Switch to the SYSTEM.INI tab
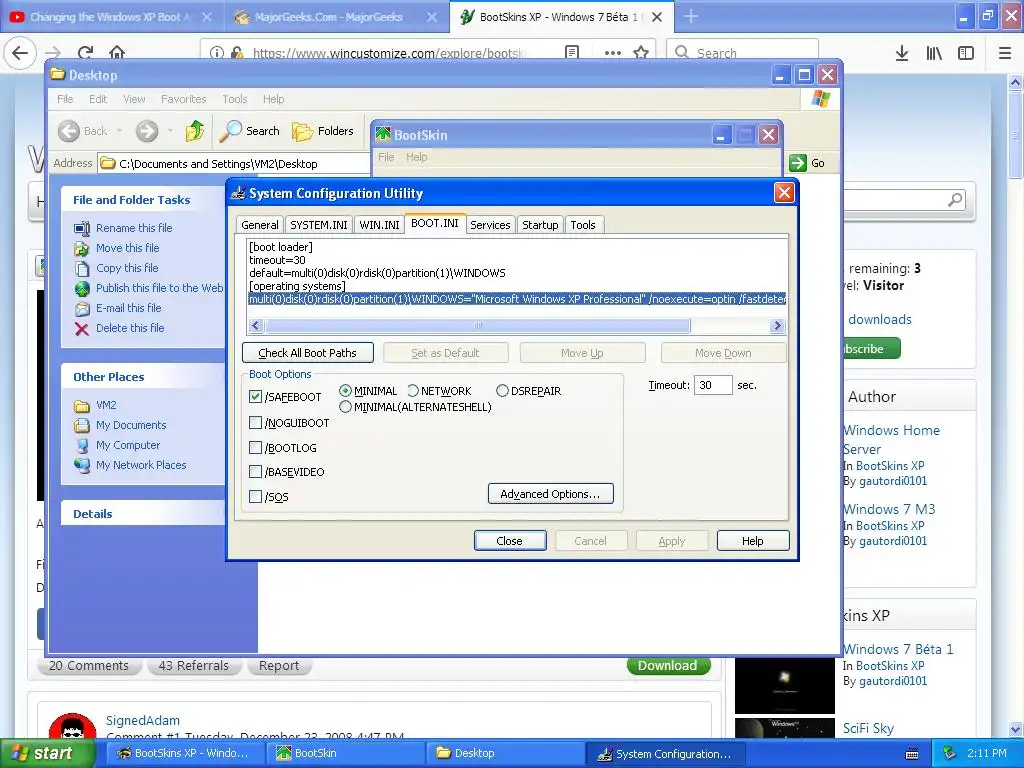The image size is (1024, 768). [x=319, y=225]
